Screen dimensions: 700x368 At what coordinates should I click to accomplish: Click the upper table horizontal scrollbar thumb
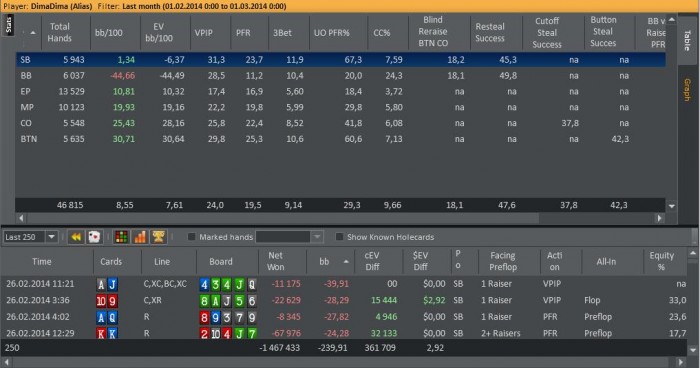click(x=283, y=218)
